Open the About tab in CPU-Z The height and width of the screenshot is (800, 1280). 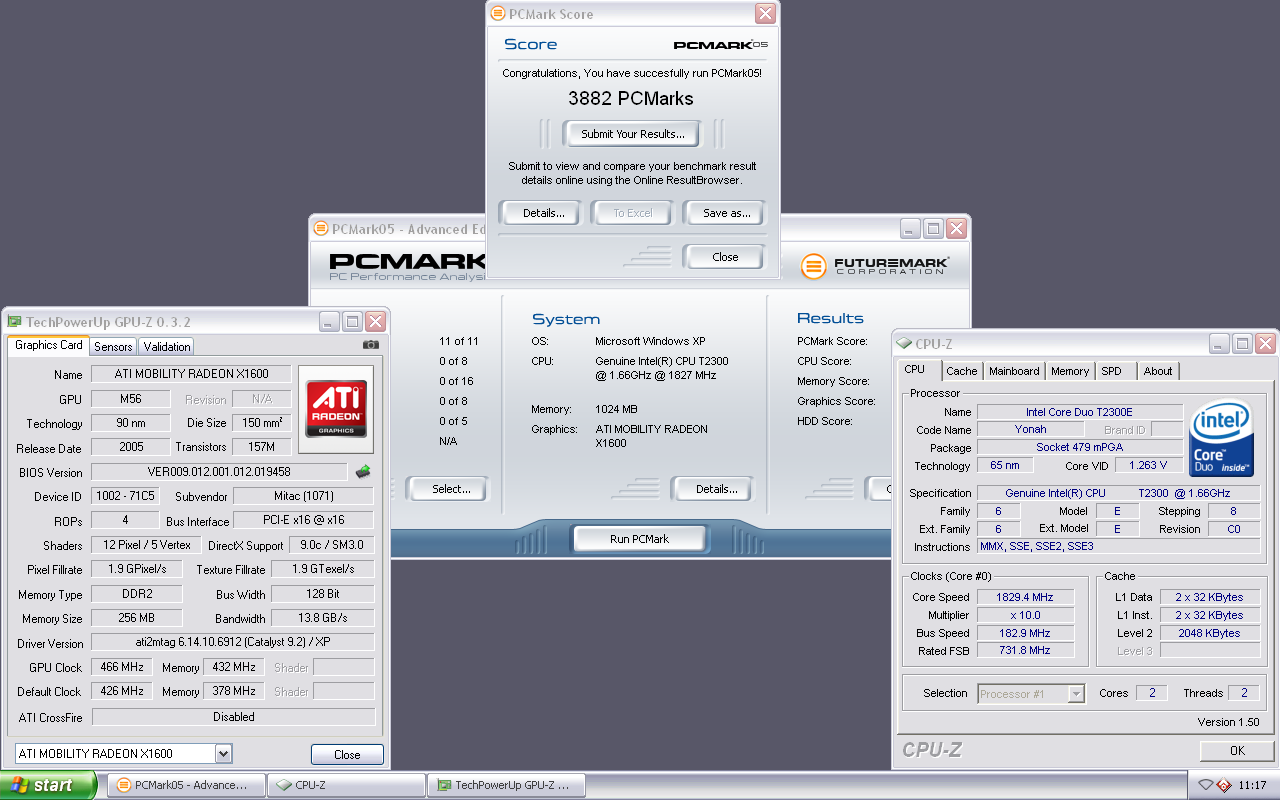(x=1158, y=371)
